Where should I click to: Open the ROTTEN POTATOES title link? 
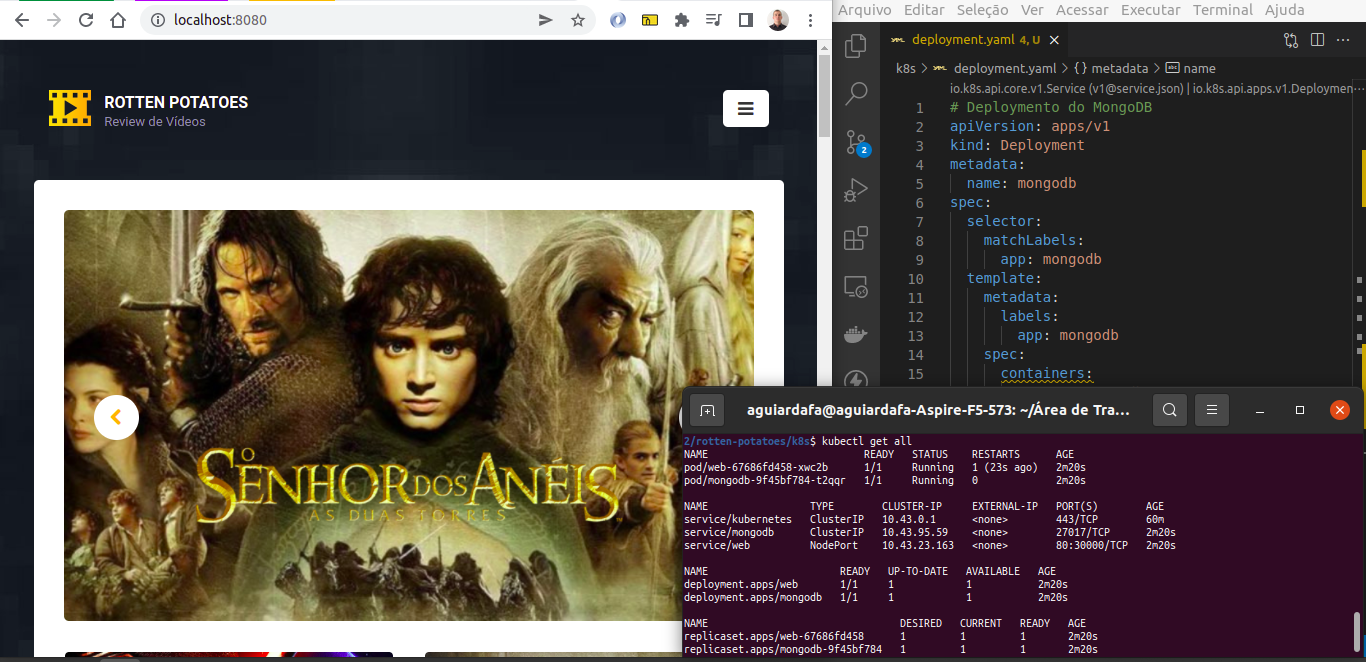pyautogui.click(x=176, y=102)
